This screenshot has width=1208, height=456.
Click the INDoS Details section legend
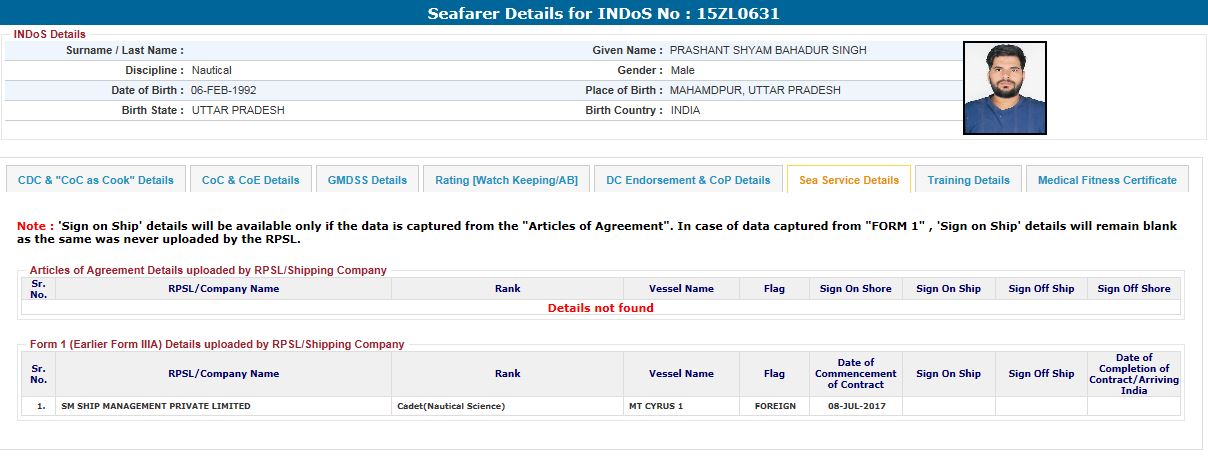pos(50,34)
